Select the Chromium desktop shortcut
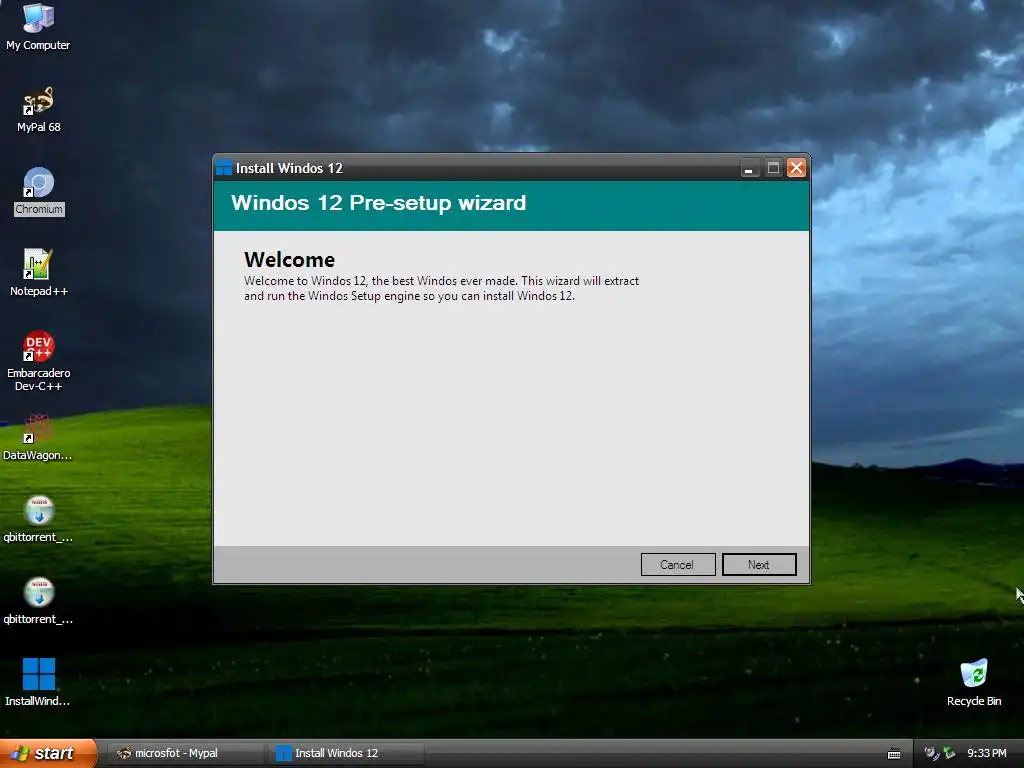 coord(39,191)
